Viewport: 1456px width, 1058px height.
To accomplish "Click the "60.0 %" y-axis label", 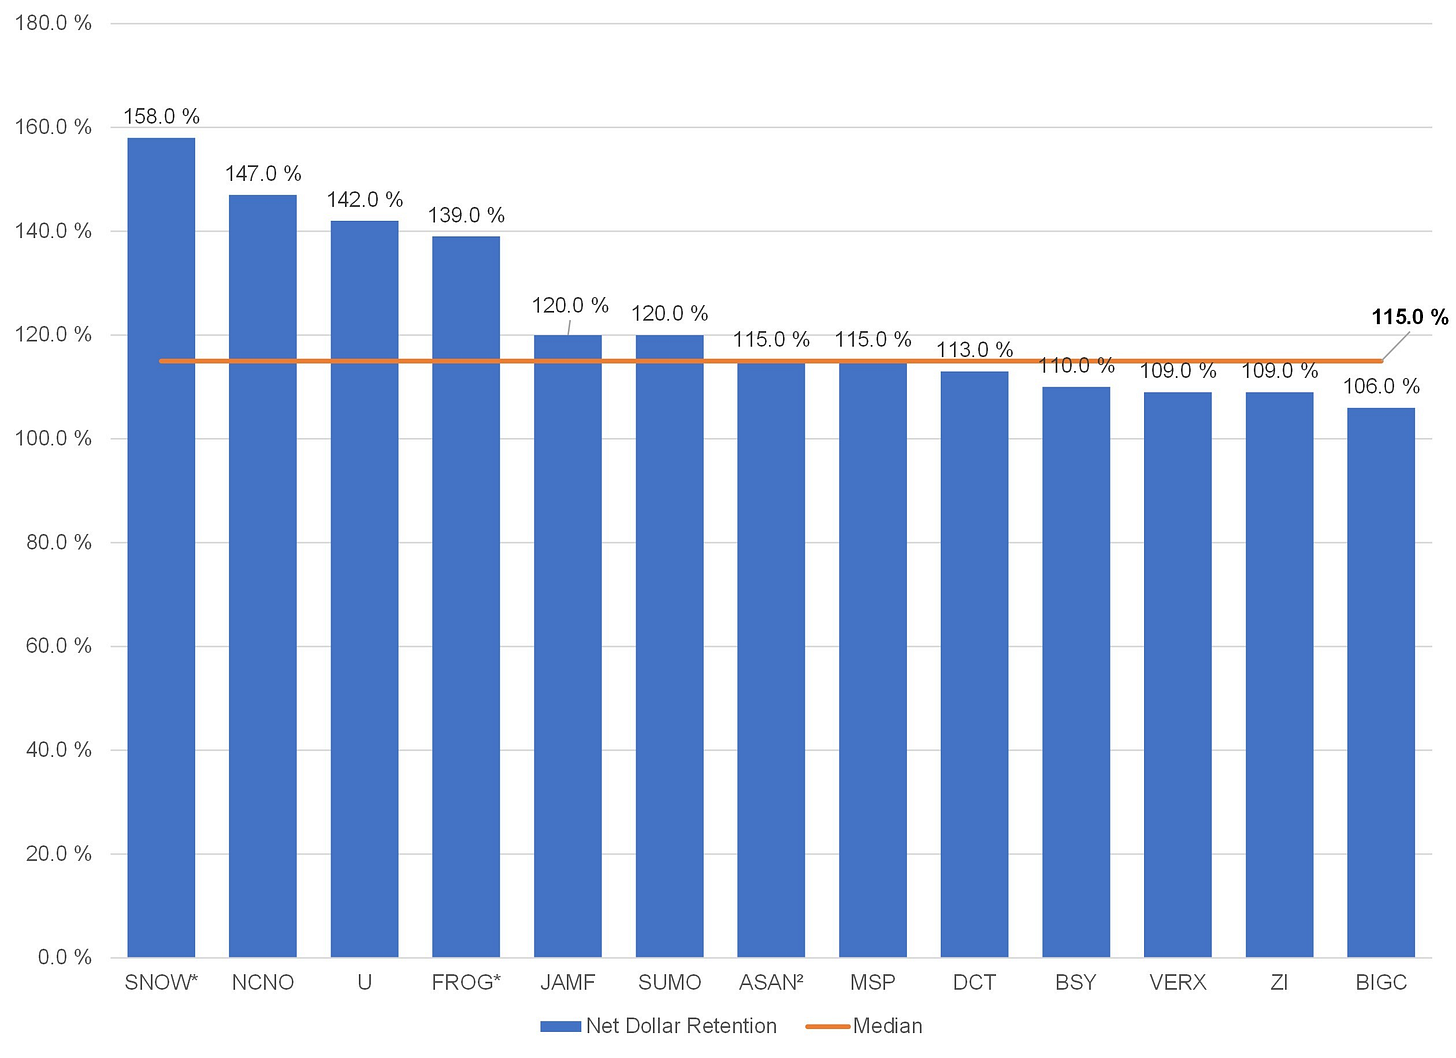I will (58, 646).
